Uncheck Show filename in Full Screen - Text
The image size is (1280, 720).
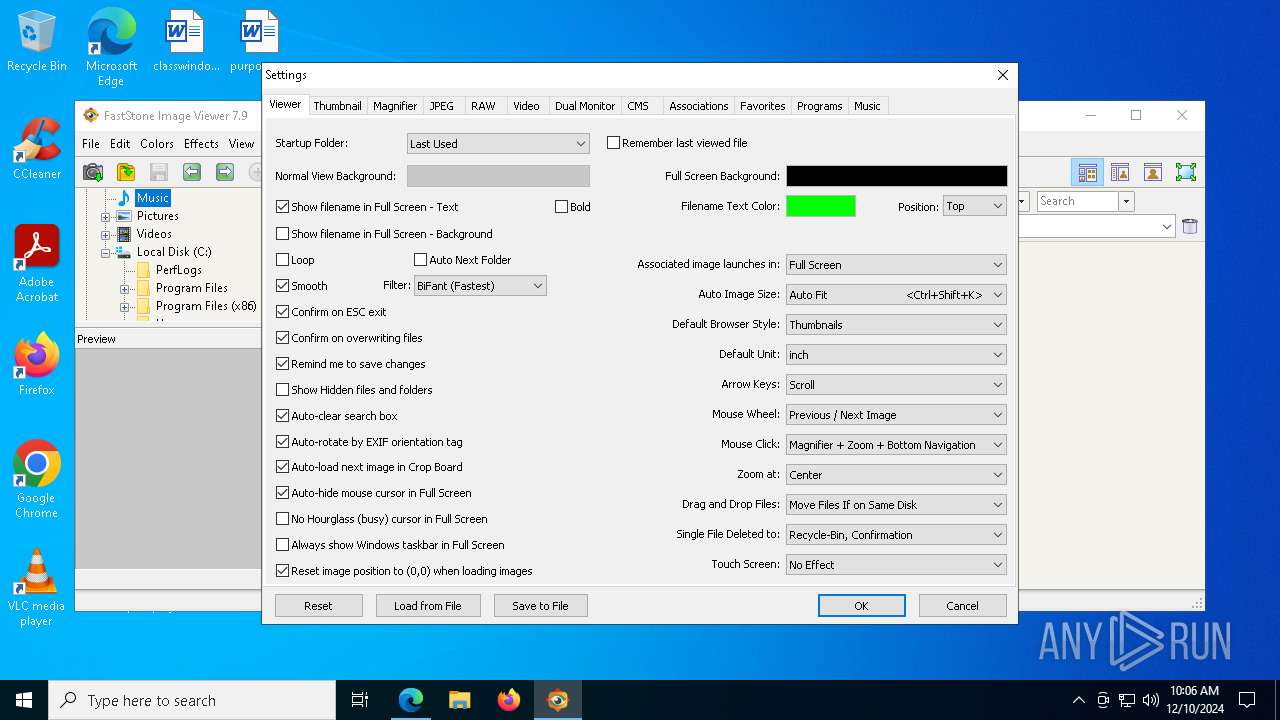coord(283,207)
